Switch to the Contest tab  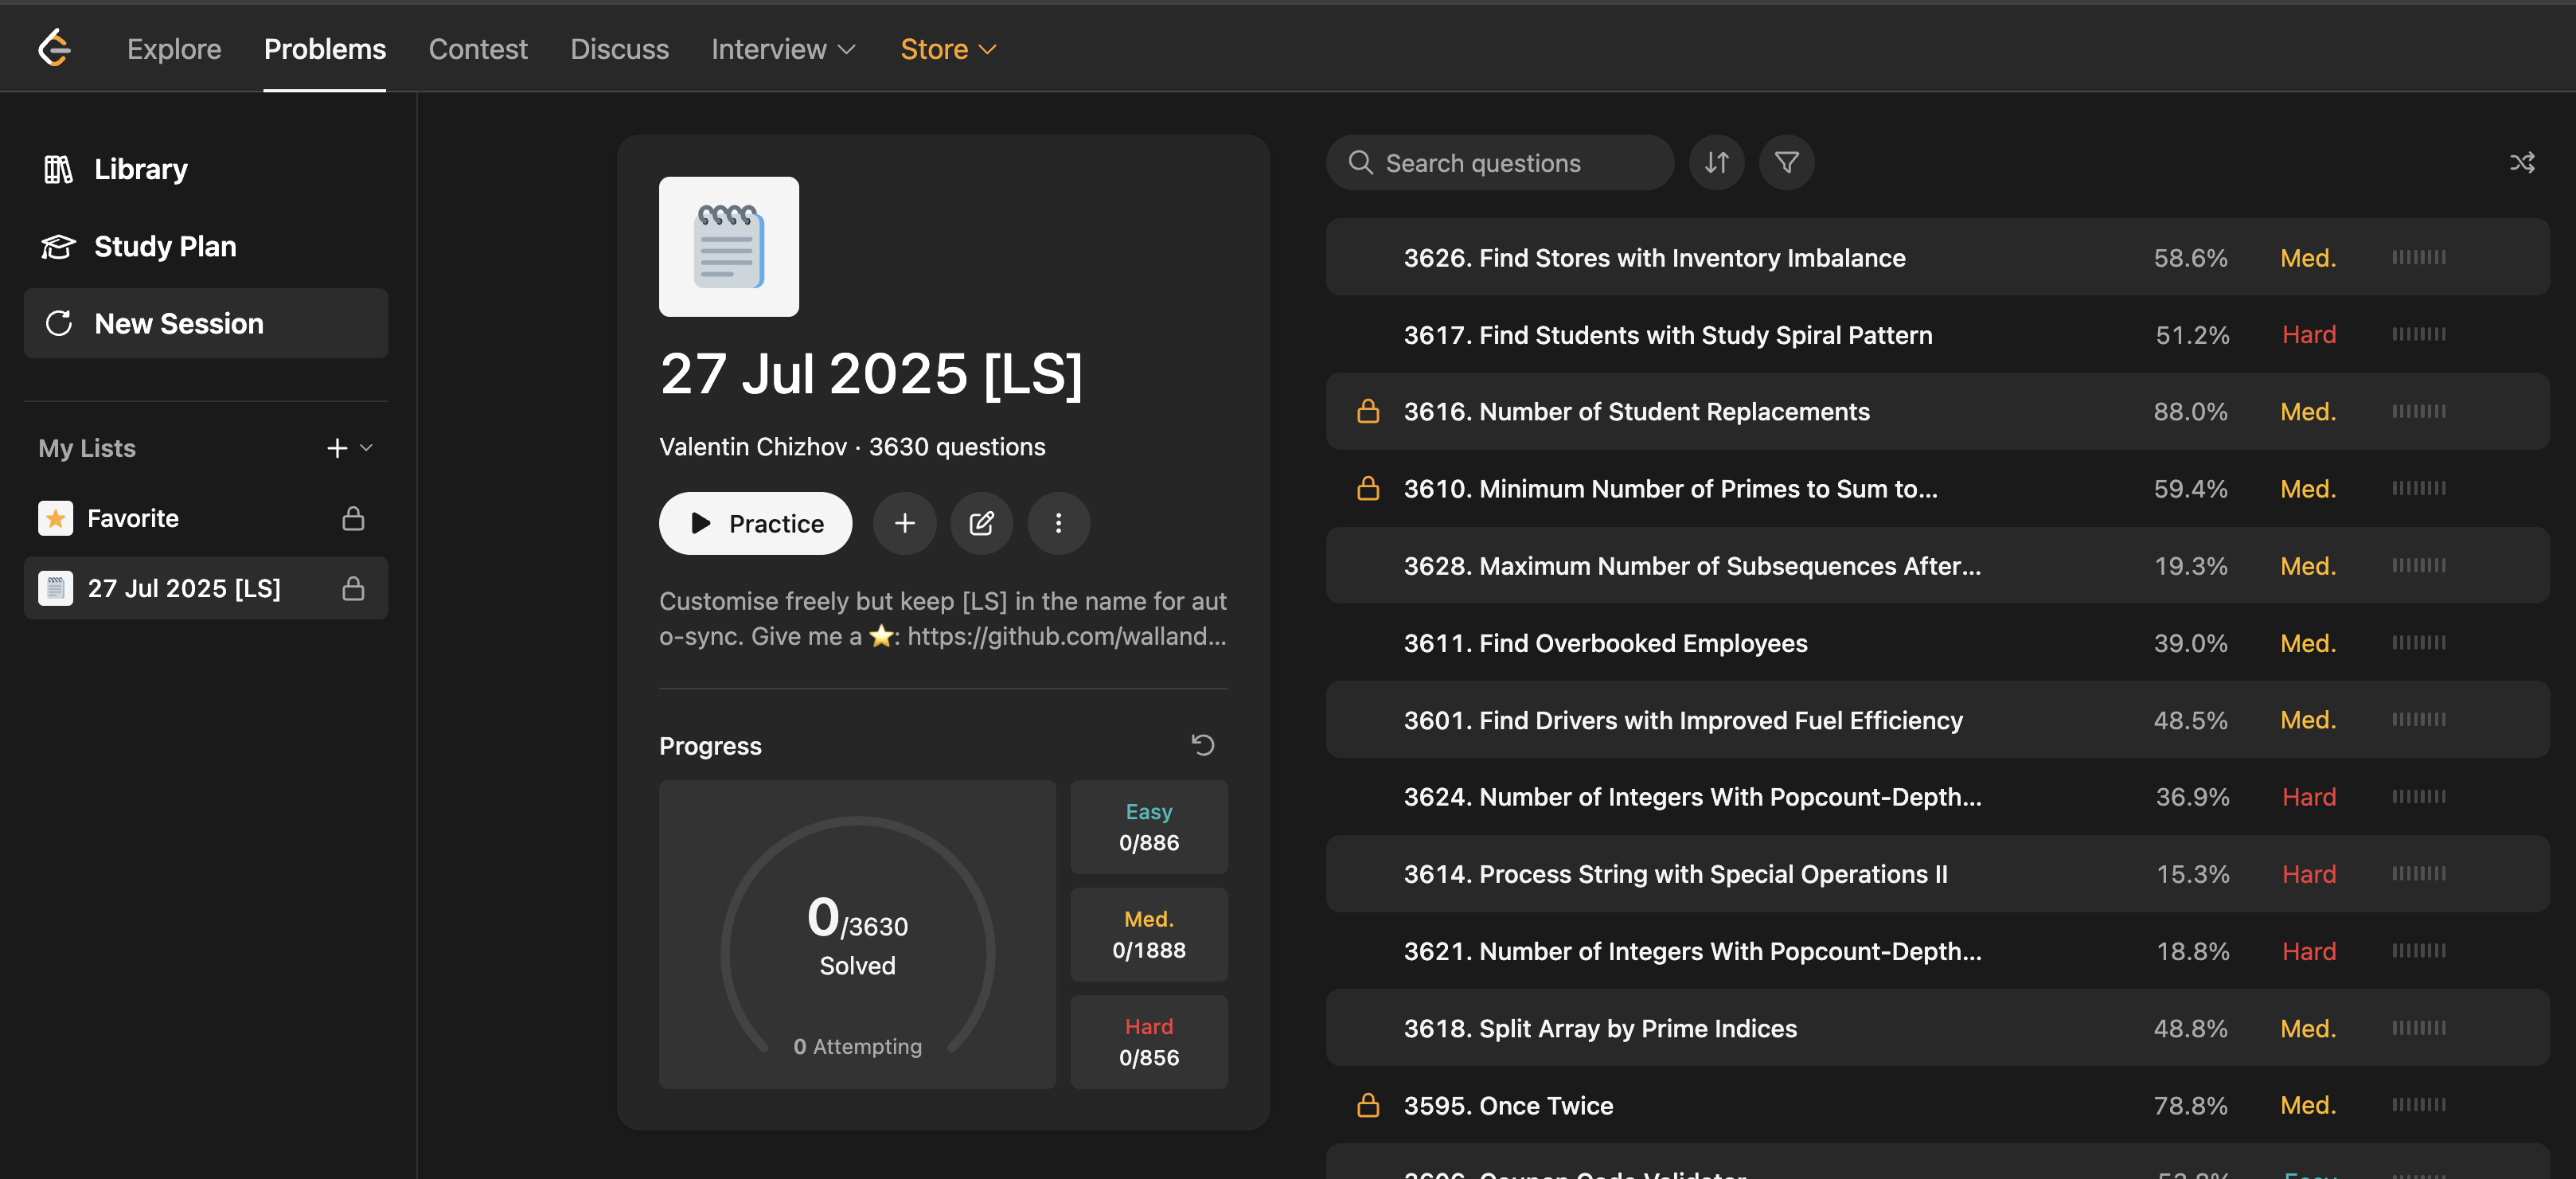477,49
